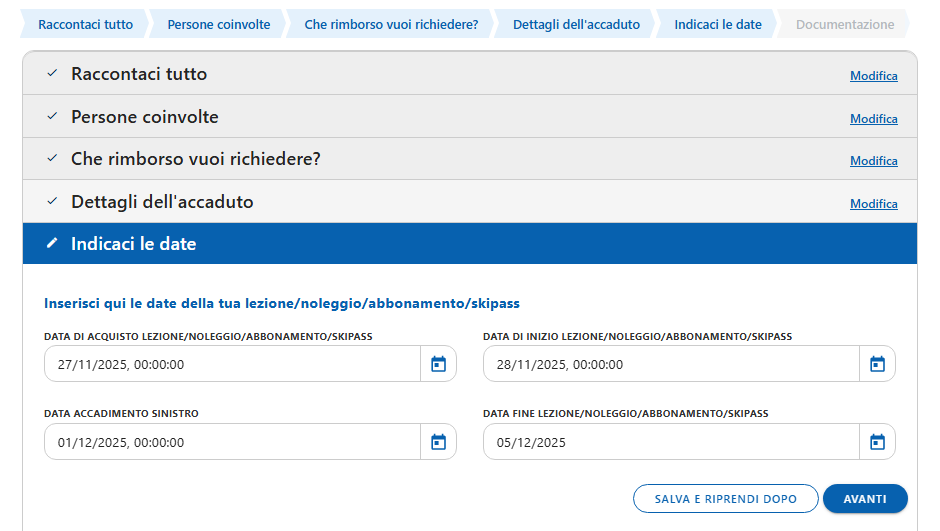Click Salva e riprendi dopo button
Image resolution: width=940 pixels, height=531 pixels.
[x=725, y=498]
